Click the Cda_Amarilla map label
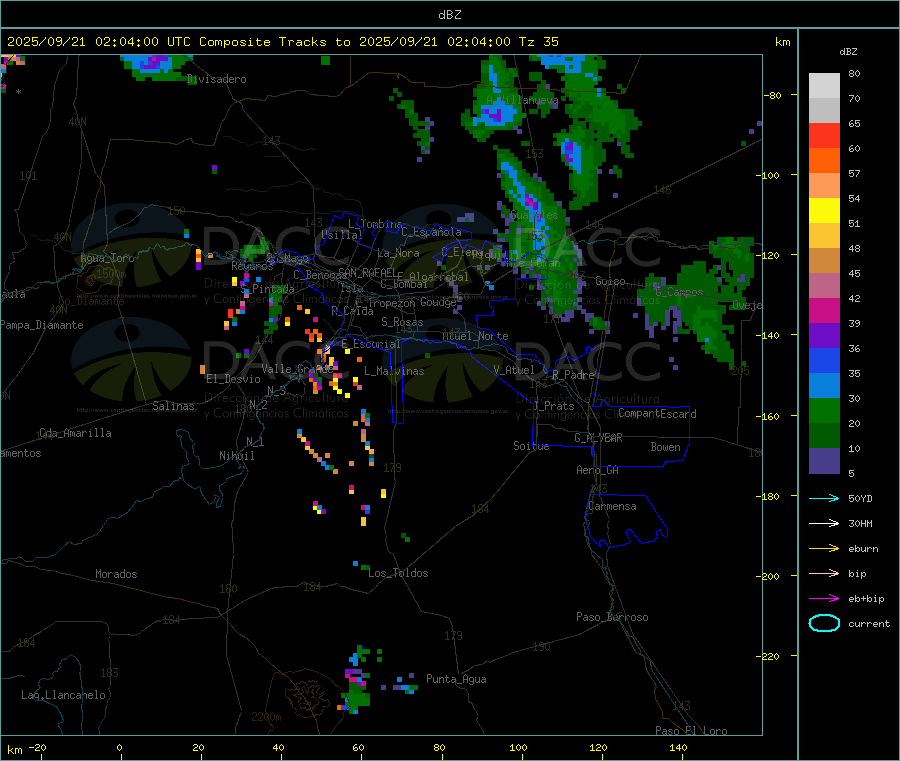 [75, 433]
